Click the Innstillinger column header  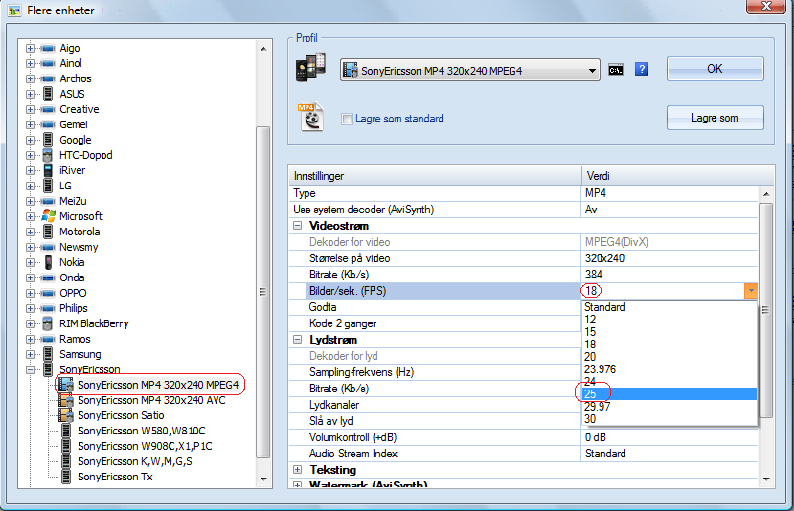point(434,176)
